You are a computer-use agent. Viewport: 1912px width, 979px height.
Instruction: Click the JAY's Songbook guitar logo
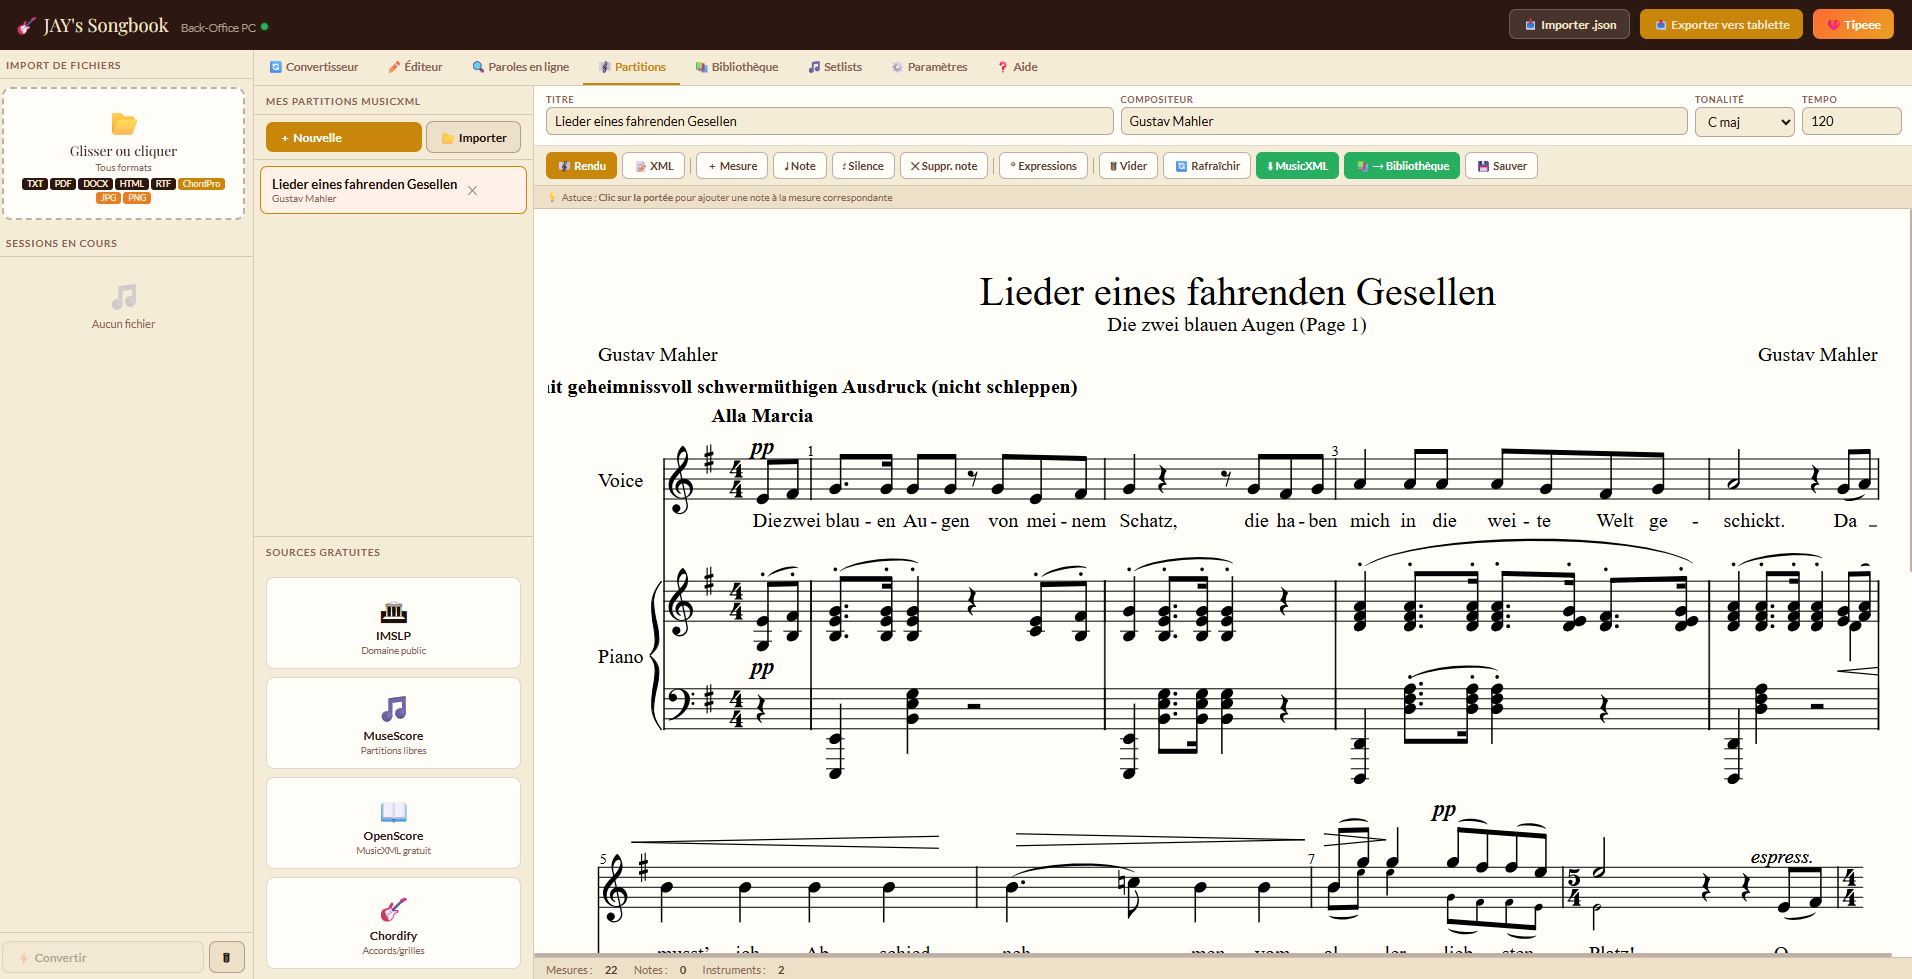click(27, 26)
